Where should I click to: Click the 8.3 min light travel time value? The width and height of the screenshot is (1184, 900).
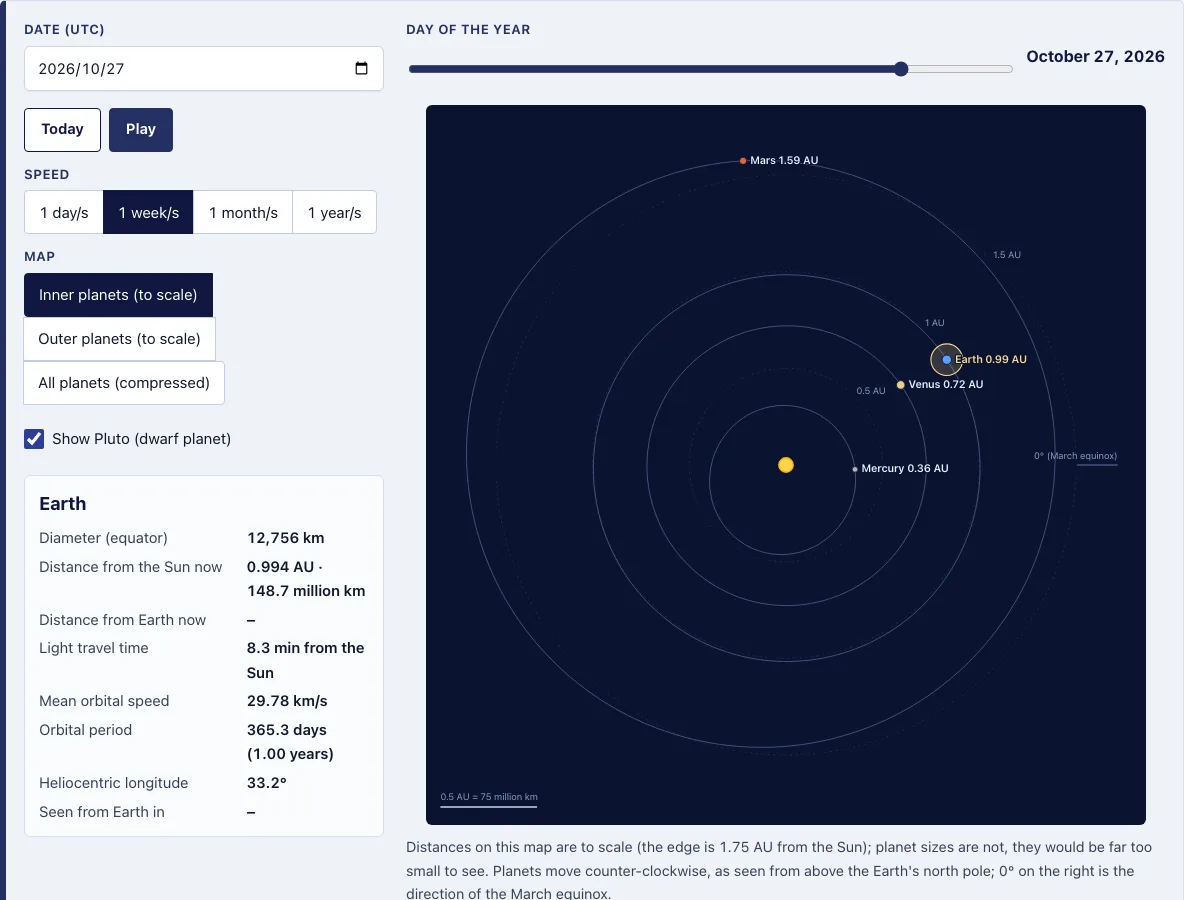[x=305, y=660]
